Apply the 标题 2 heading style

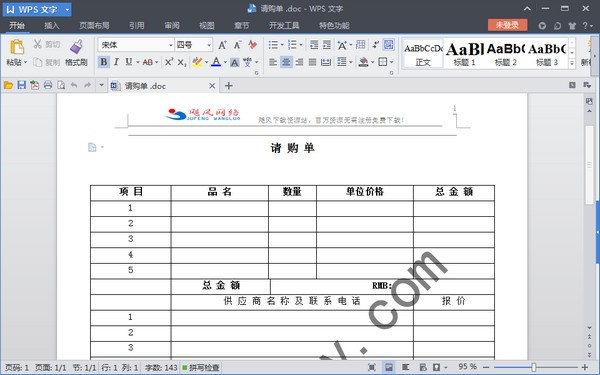click(x=506, y=54)
